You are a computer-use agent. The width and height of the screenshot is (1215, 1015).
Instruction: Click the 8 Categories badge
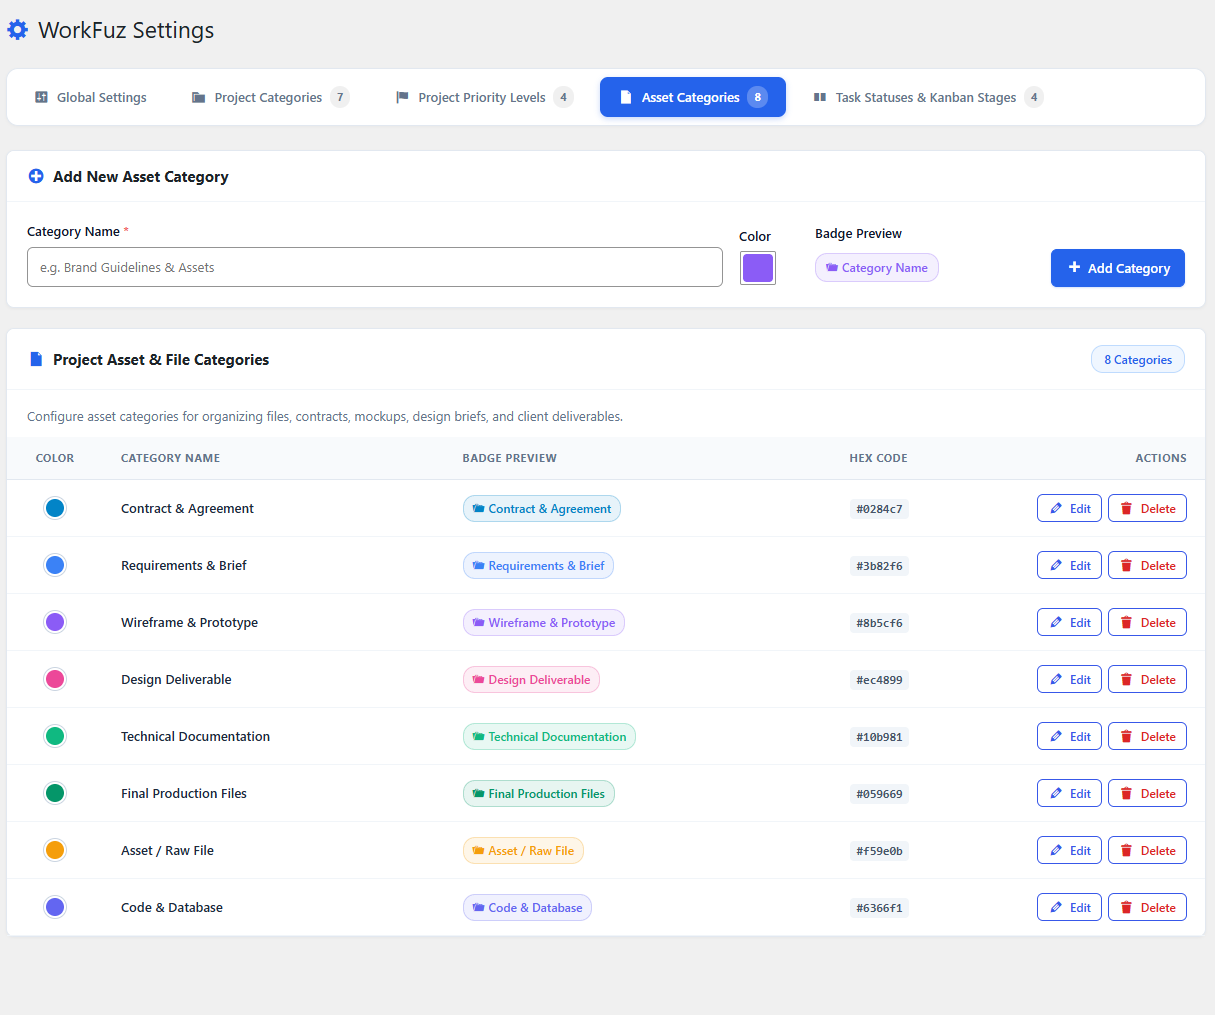click(x=1138, y=360)
